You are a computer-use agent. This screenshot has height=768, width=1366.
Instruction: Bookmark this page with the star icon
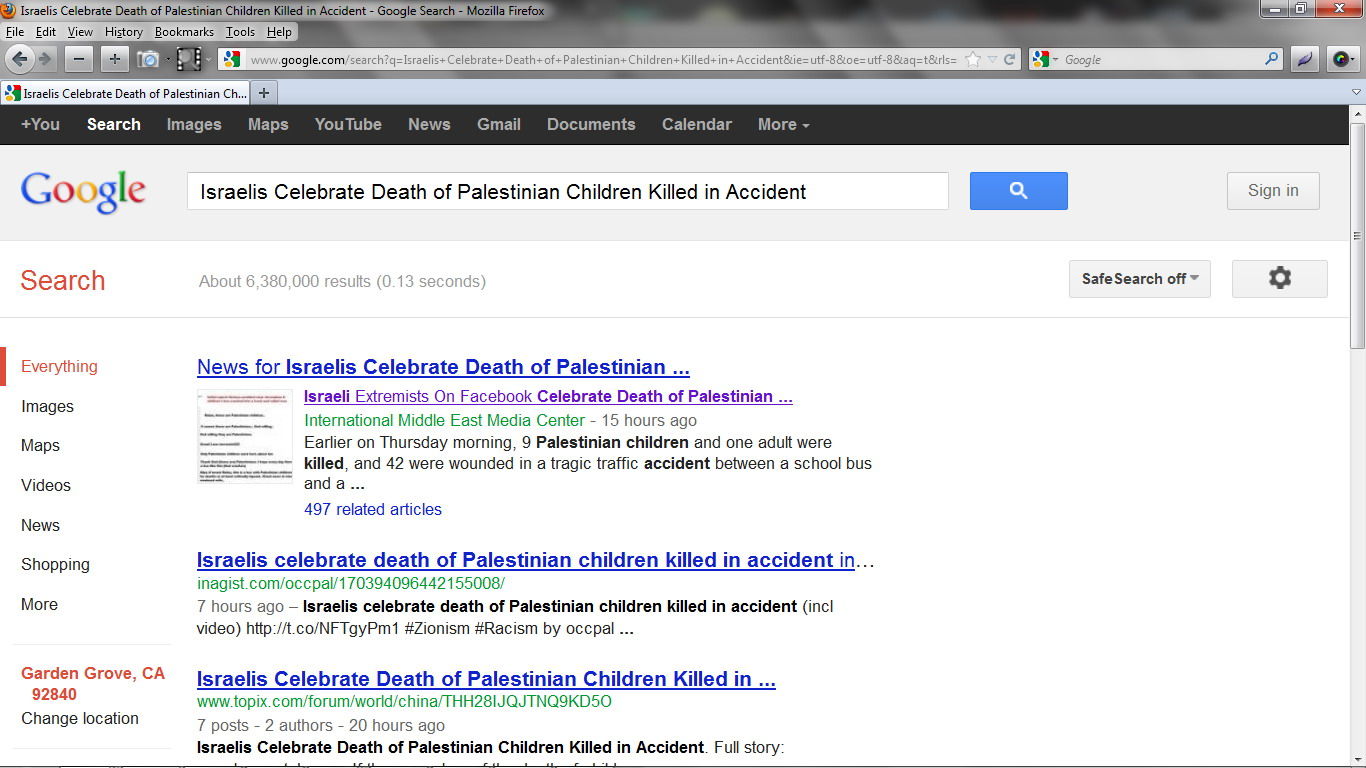972,59
